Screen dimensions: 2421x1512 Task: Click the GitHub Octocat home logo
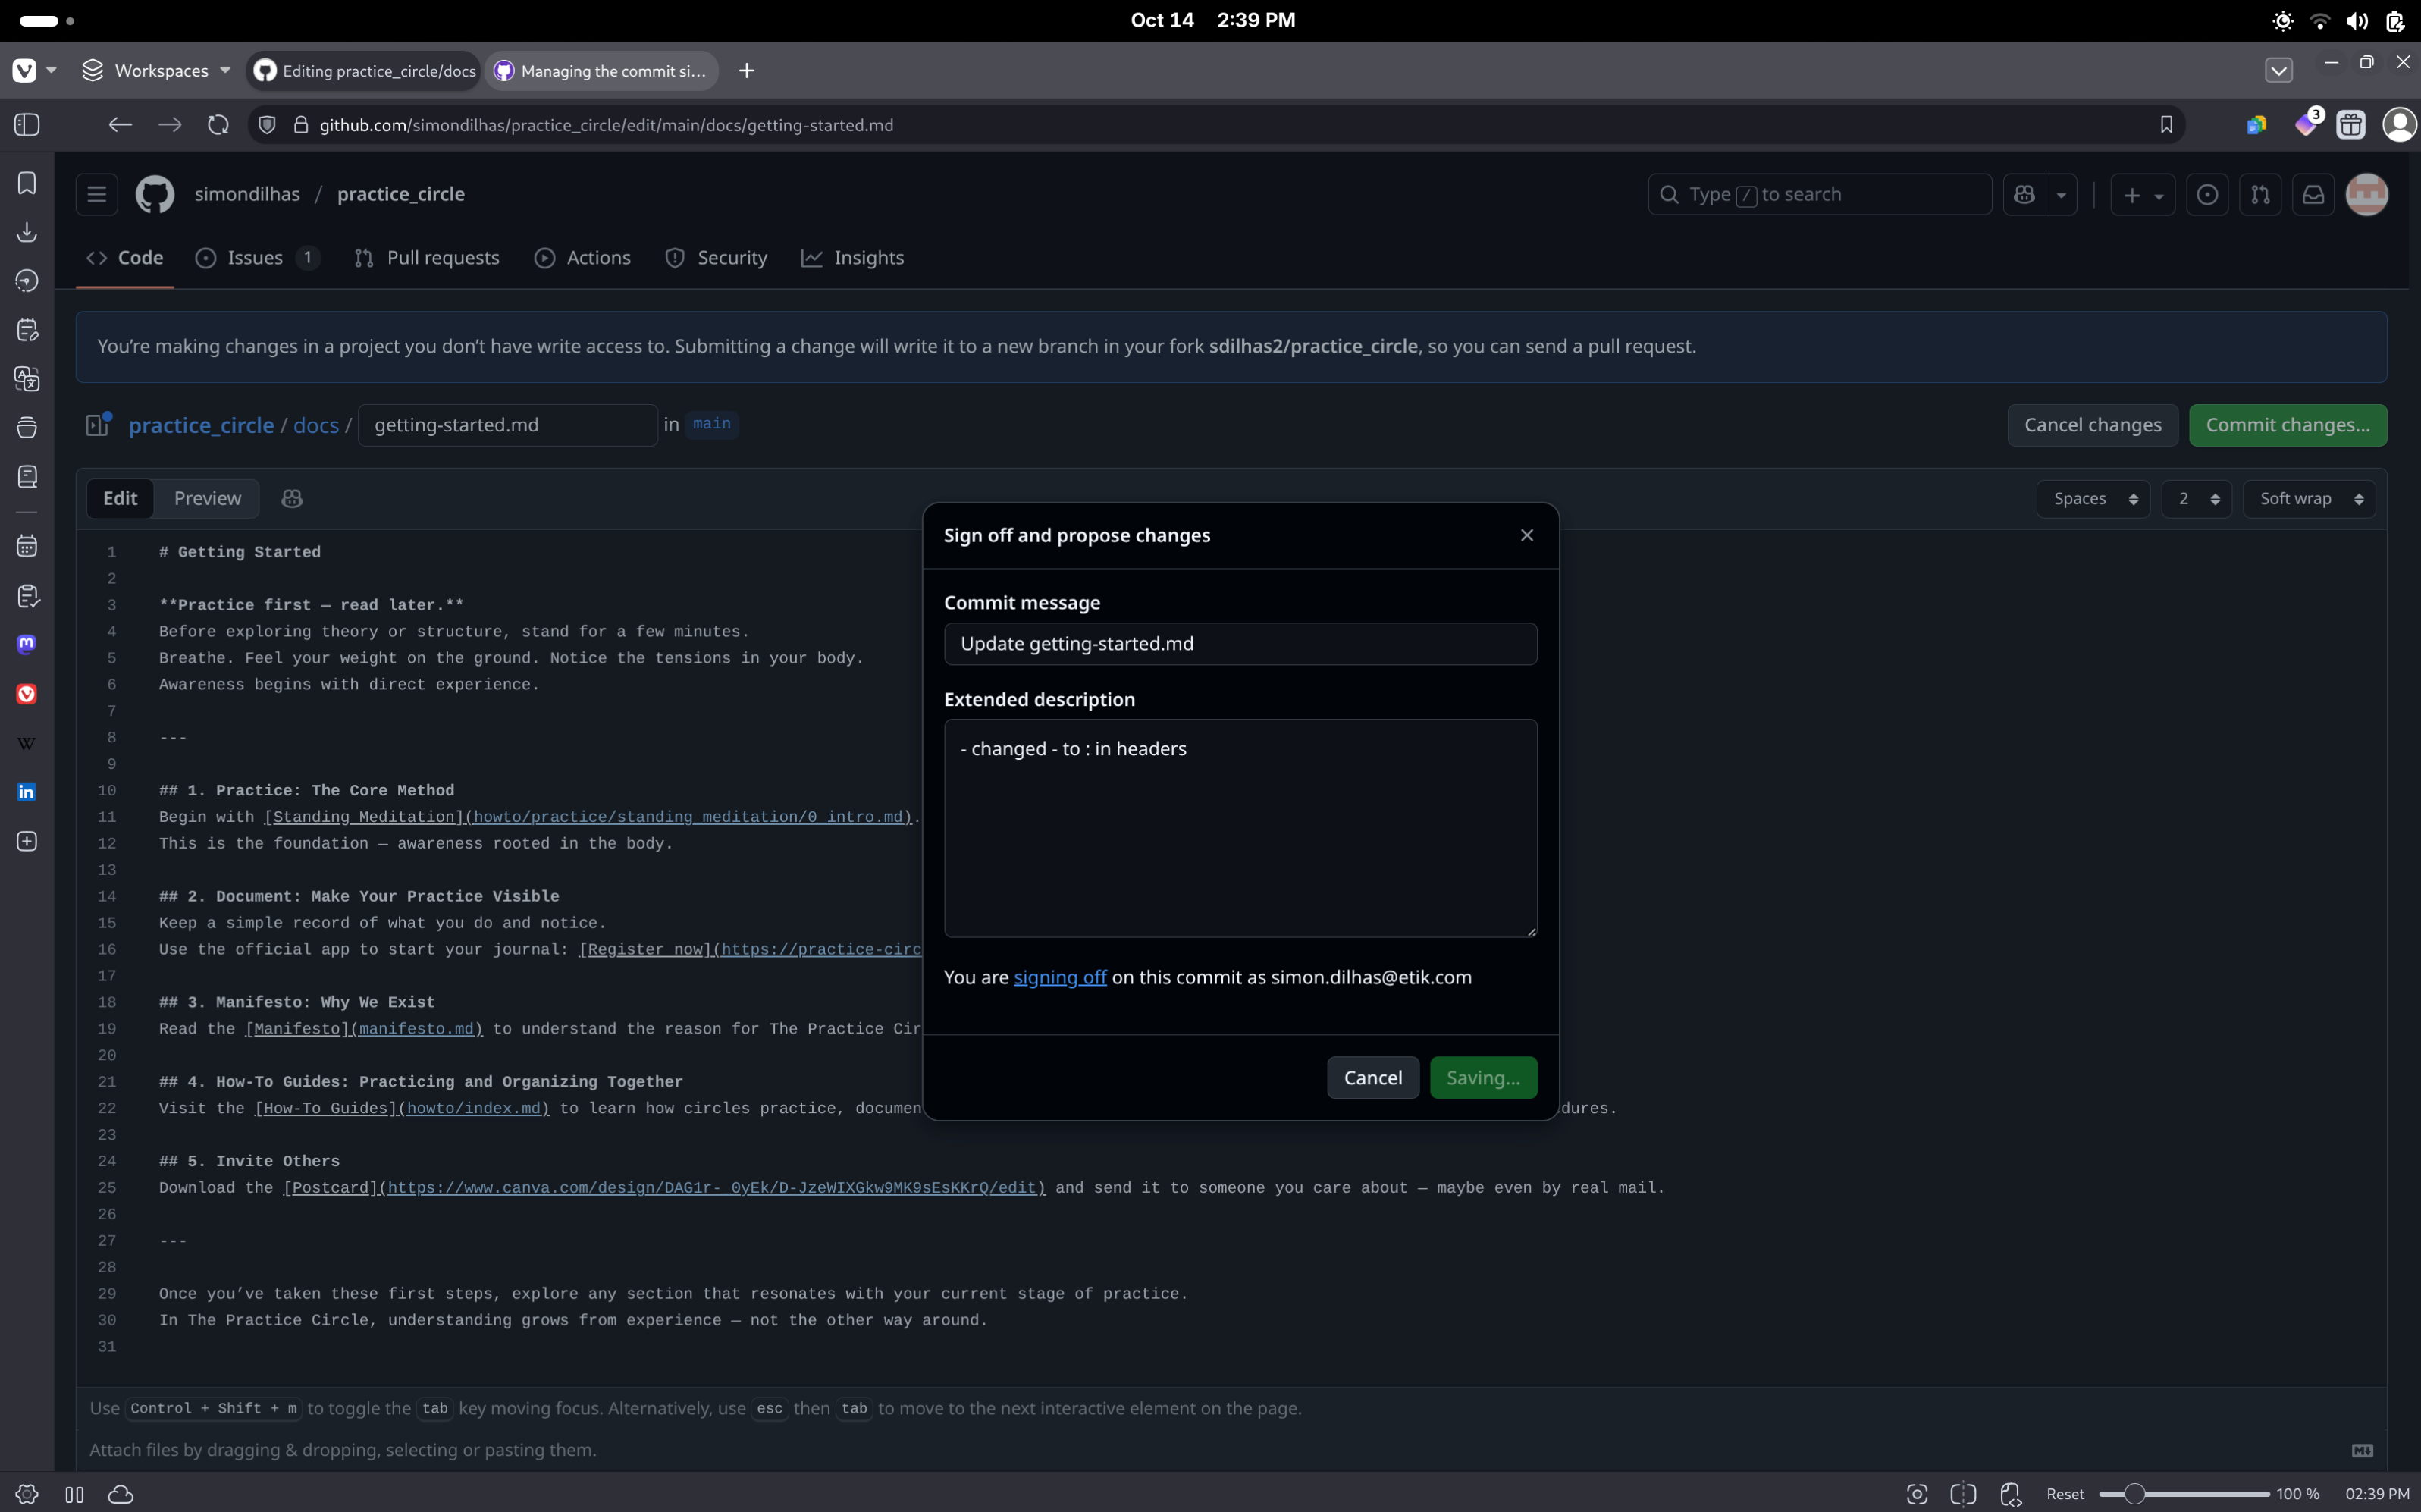coord(155,194)
